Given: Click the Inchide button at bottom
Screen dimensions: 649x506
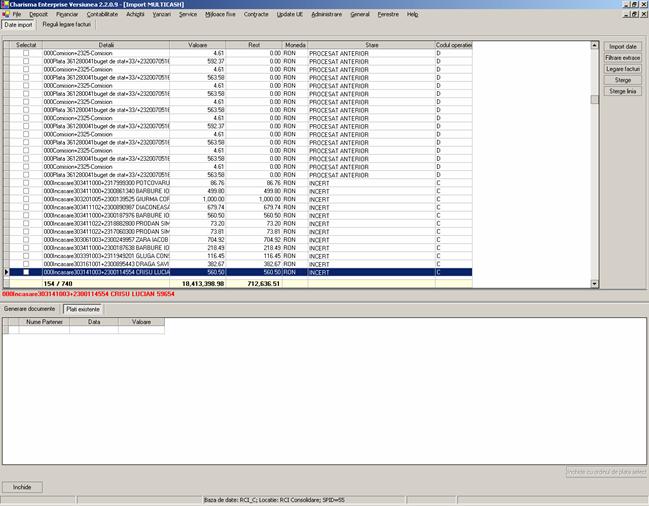Looking at the screenshot, I should (22, 486).
